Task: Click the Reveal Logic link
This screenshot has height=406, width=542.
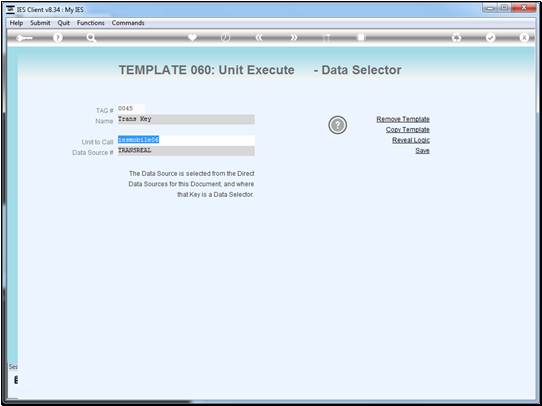Action: point(411,140)
